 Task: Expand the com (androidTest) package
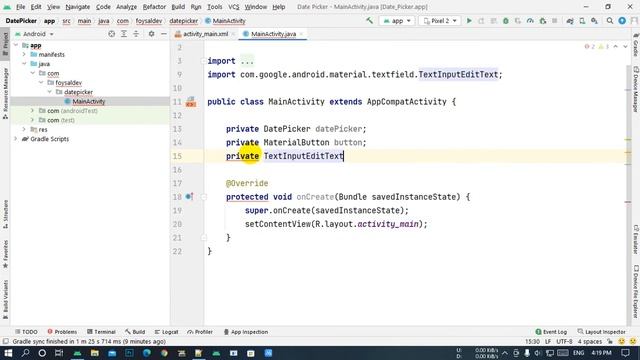point(33,111)
